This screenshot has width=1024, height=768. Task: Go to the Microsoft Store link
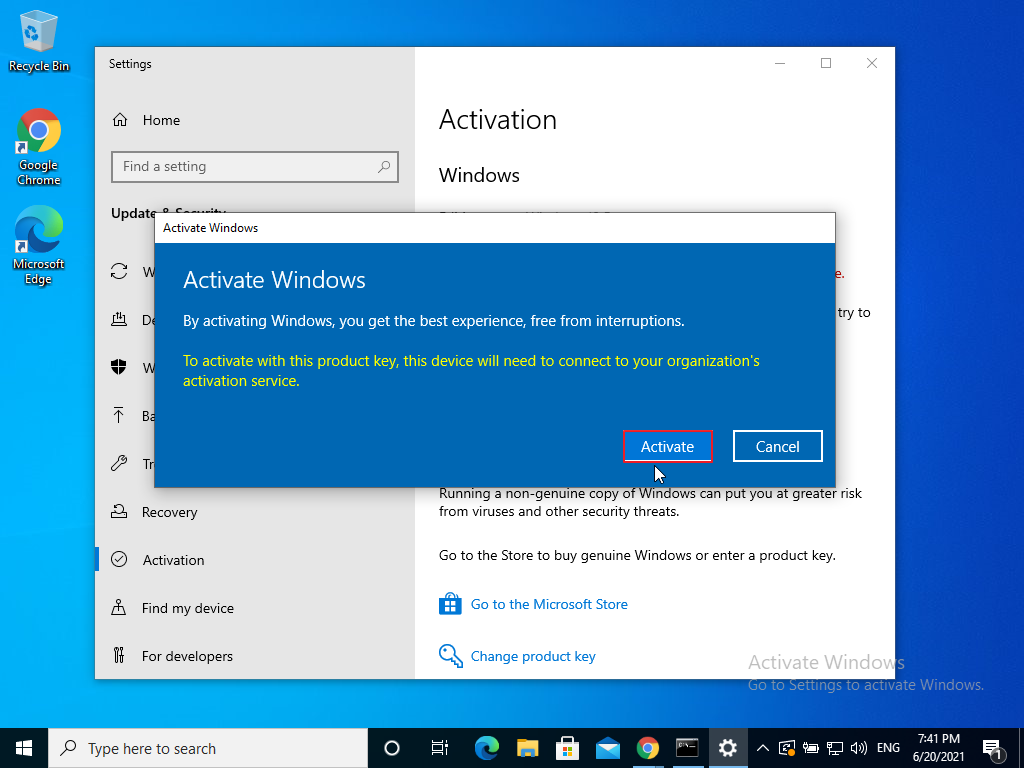[x=549, y=604]
